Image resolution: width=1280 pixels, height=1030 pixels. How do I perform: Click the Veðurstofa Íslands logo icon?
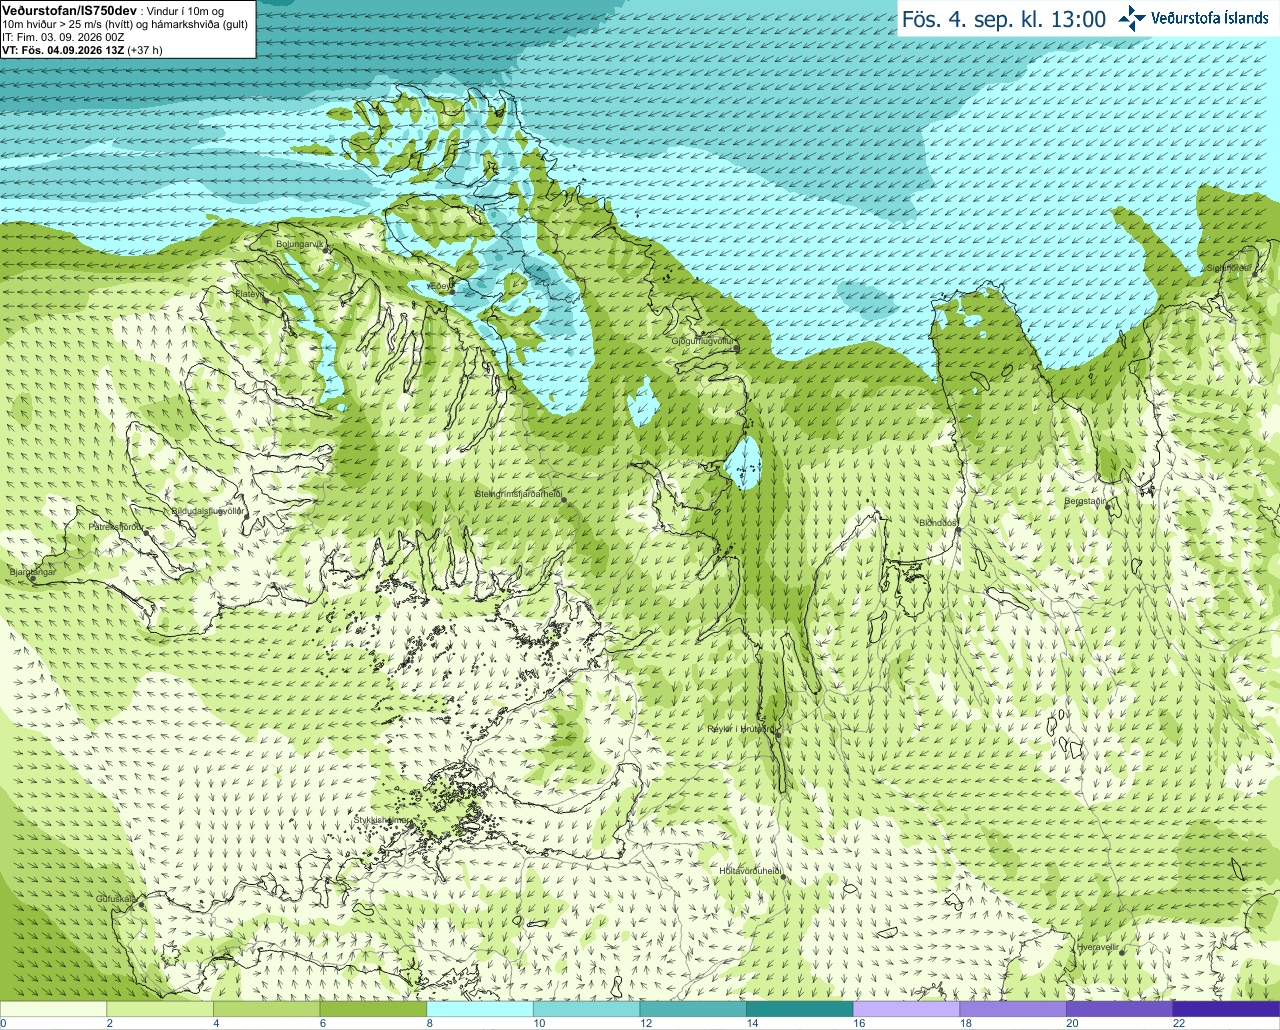click(x=1132, y=18)
